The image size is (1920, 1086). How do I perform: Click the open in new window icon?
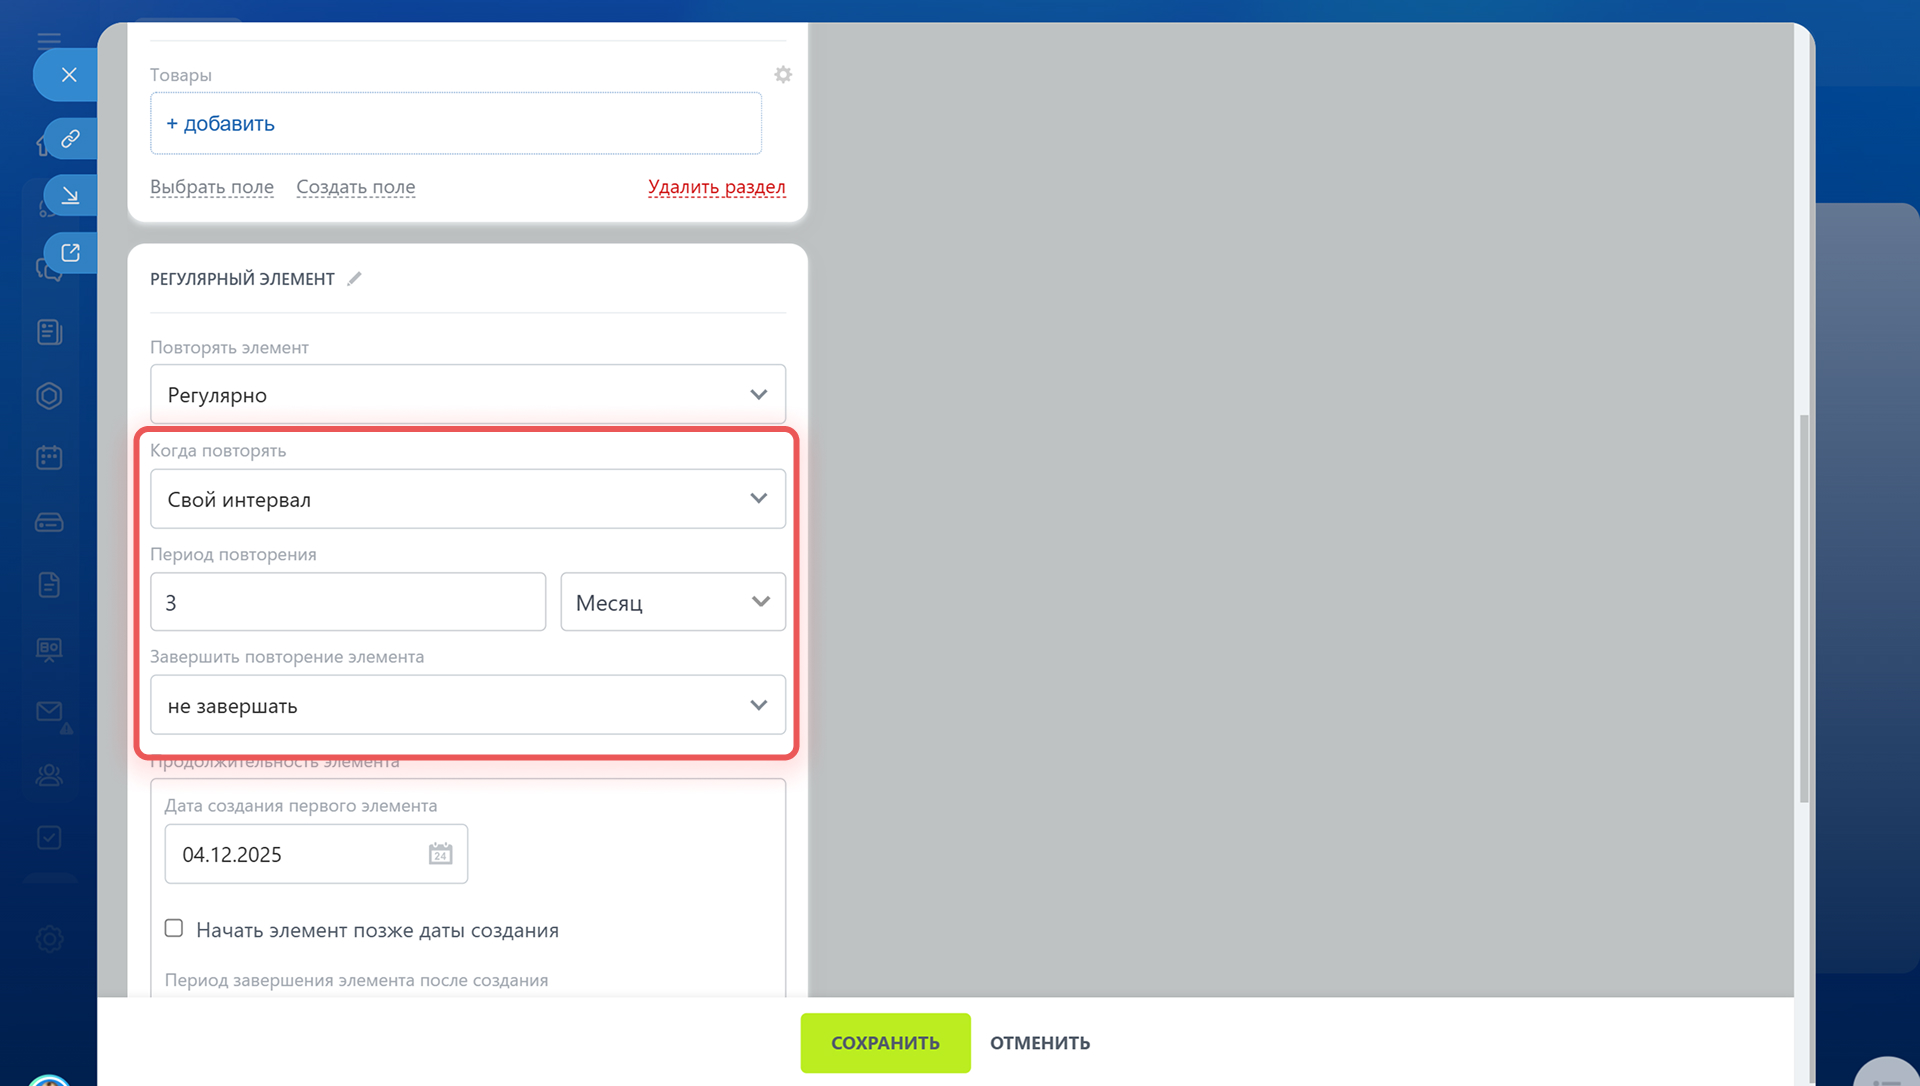point(70,253)
